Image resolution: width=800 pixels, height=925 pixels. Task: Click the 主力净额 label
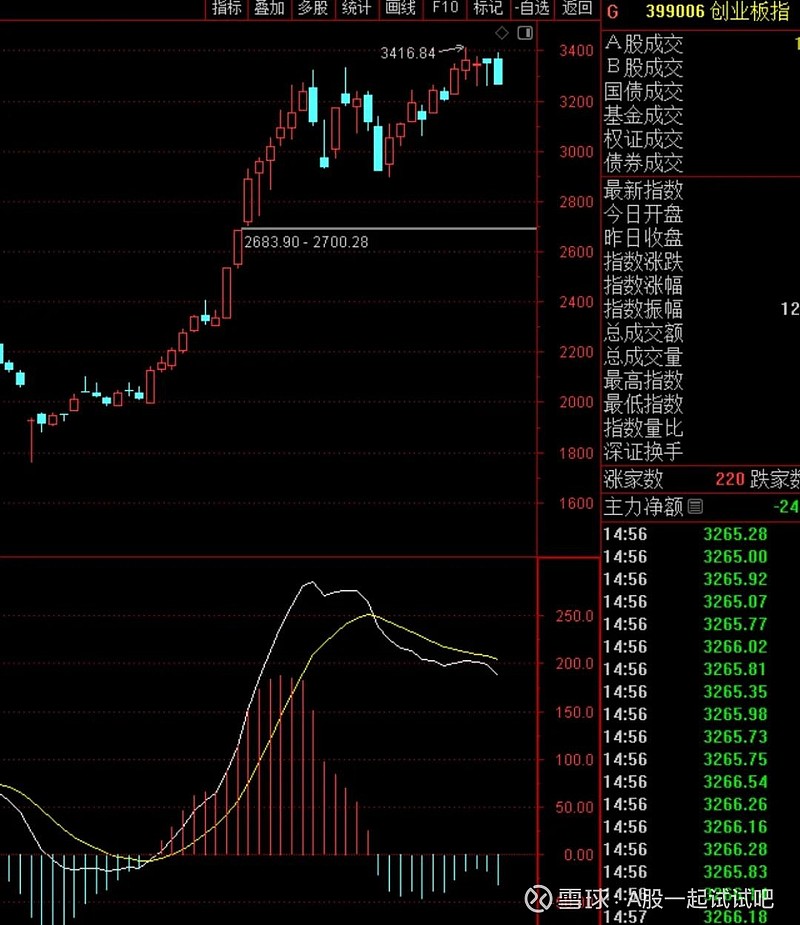[643, 506]
